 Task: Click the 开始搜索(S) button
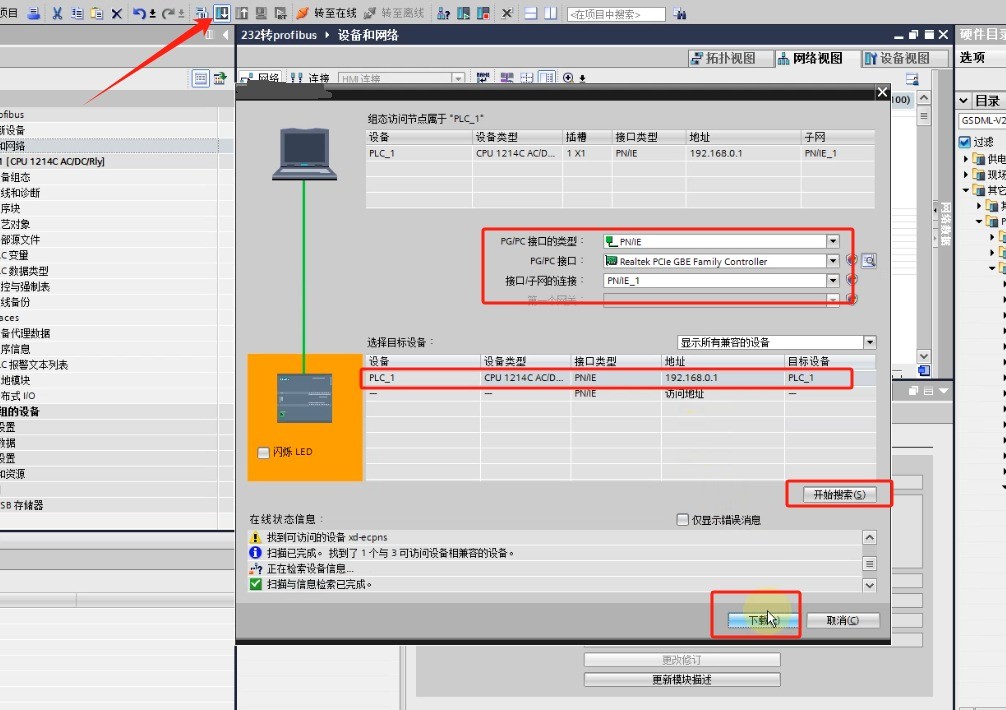839,494
